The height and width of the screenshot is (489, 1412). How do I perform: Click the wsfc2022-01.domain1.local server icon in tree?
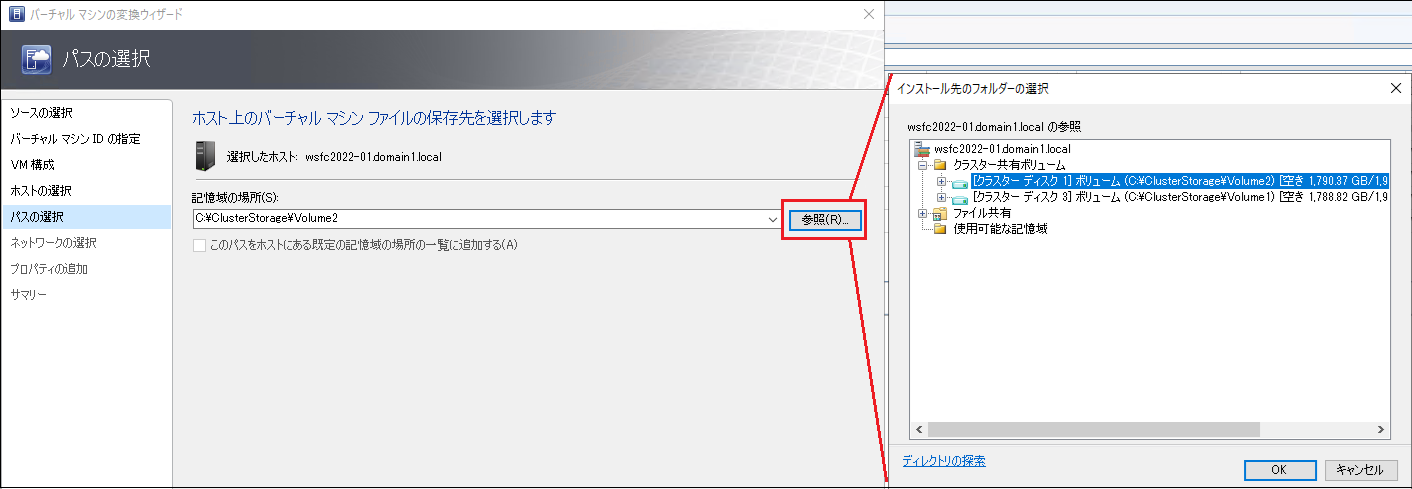[x=923, y=149]
